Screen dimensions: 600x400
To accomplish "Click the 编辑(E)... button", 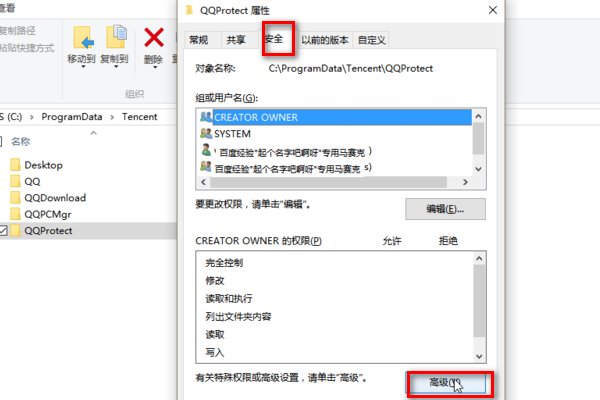I will [x=445, y=209].
